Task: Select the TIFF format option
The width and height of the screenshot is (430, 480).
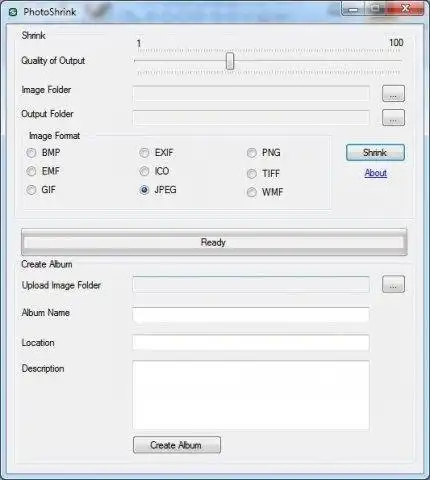Action: [252, 174]
